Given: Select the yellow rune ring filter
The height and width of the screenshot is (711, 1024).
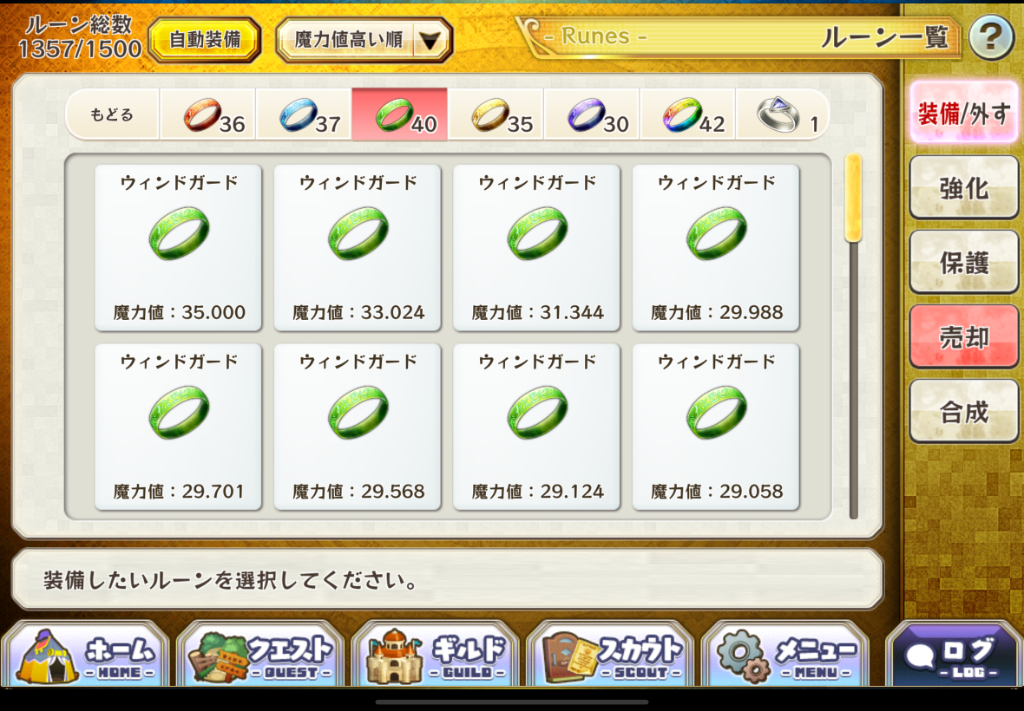Looking at the screenshot, I should pyautogui.click(x=496, y=115).
